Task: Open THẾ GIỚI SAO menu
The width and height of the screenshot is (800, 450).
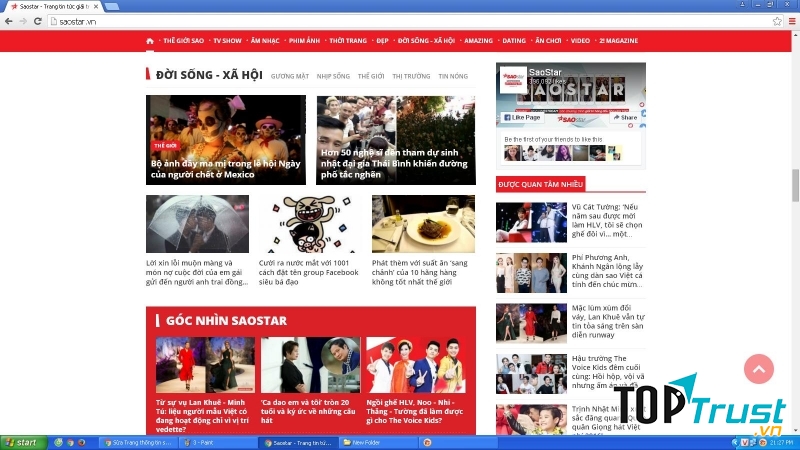Action: pos(183,41)
